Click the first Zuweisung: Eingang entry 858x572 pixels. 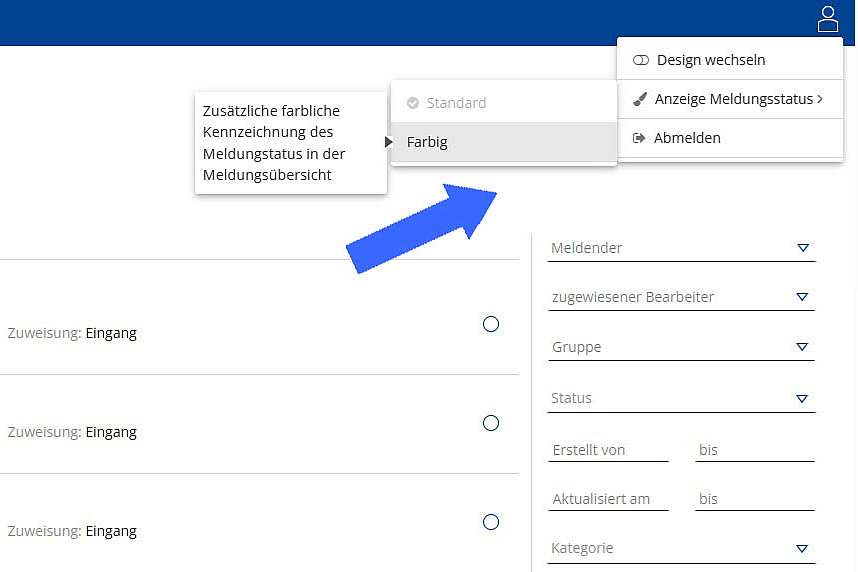72,333
